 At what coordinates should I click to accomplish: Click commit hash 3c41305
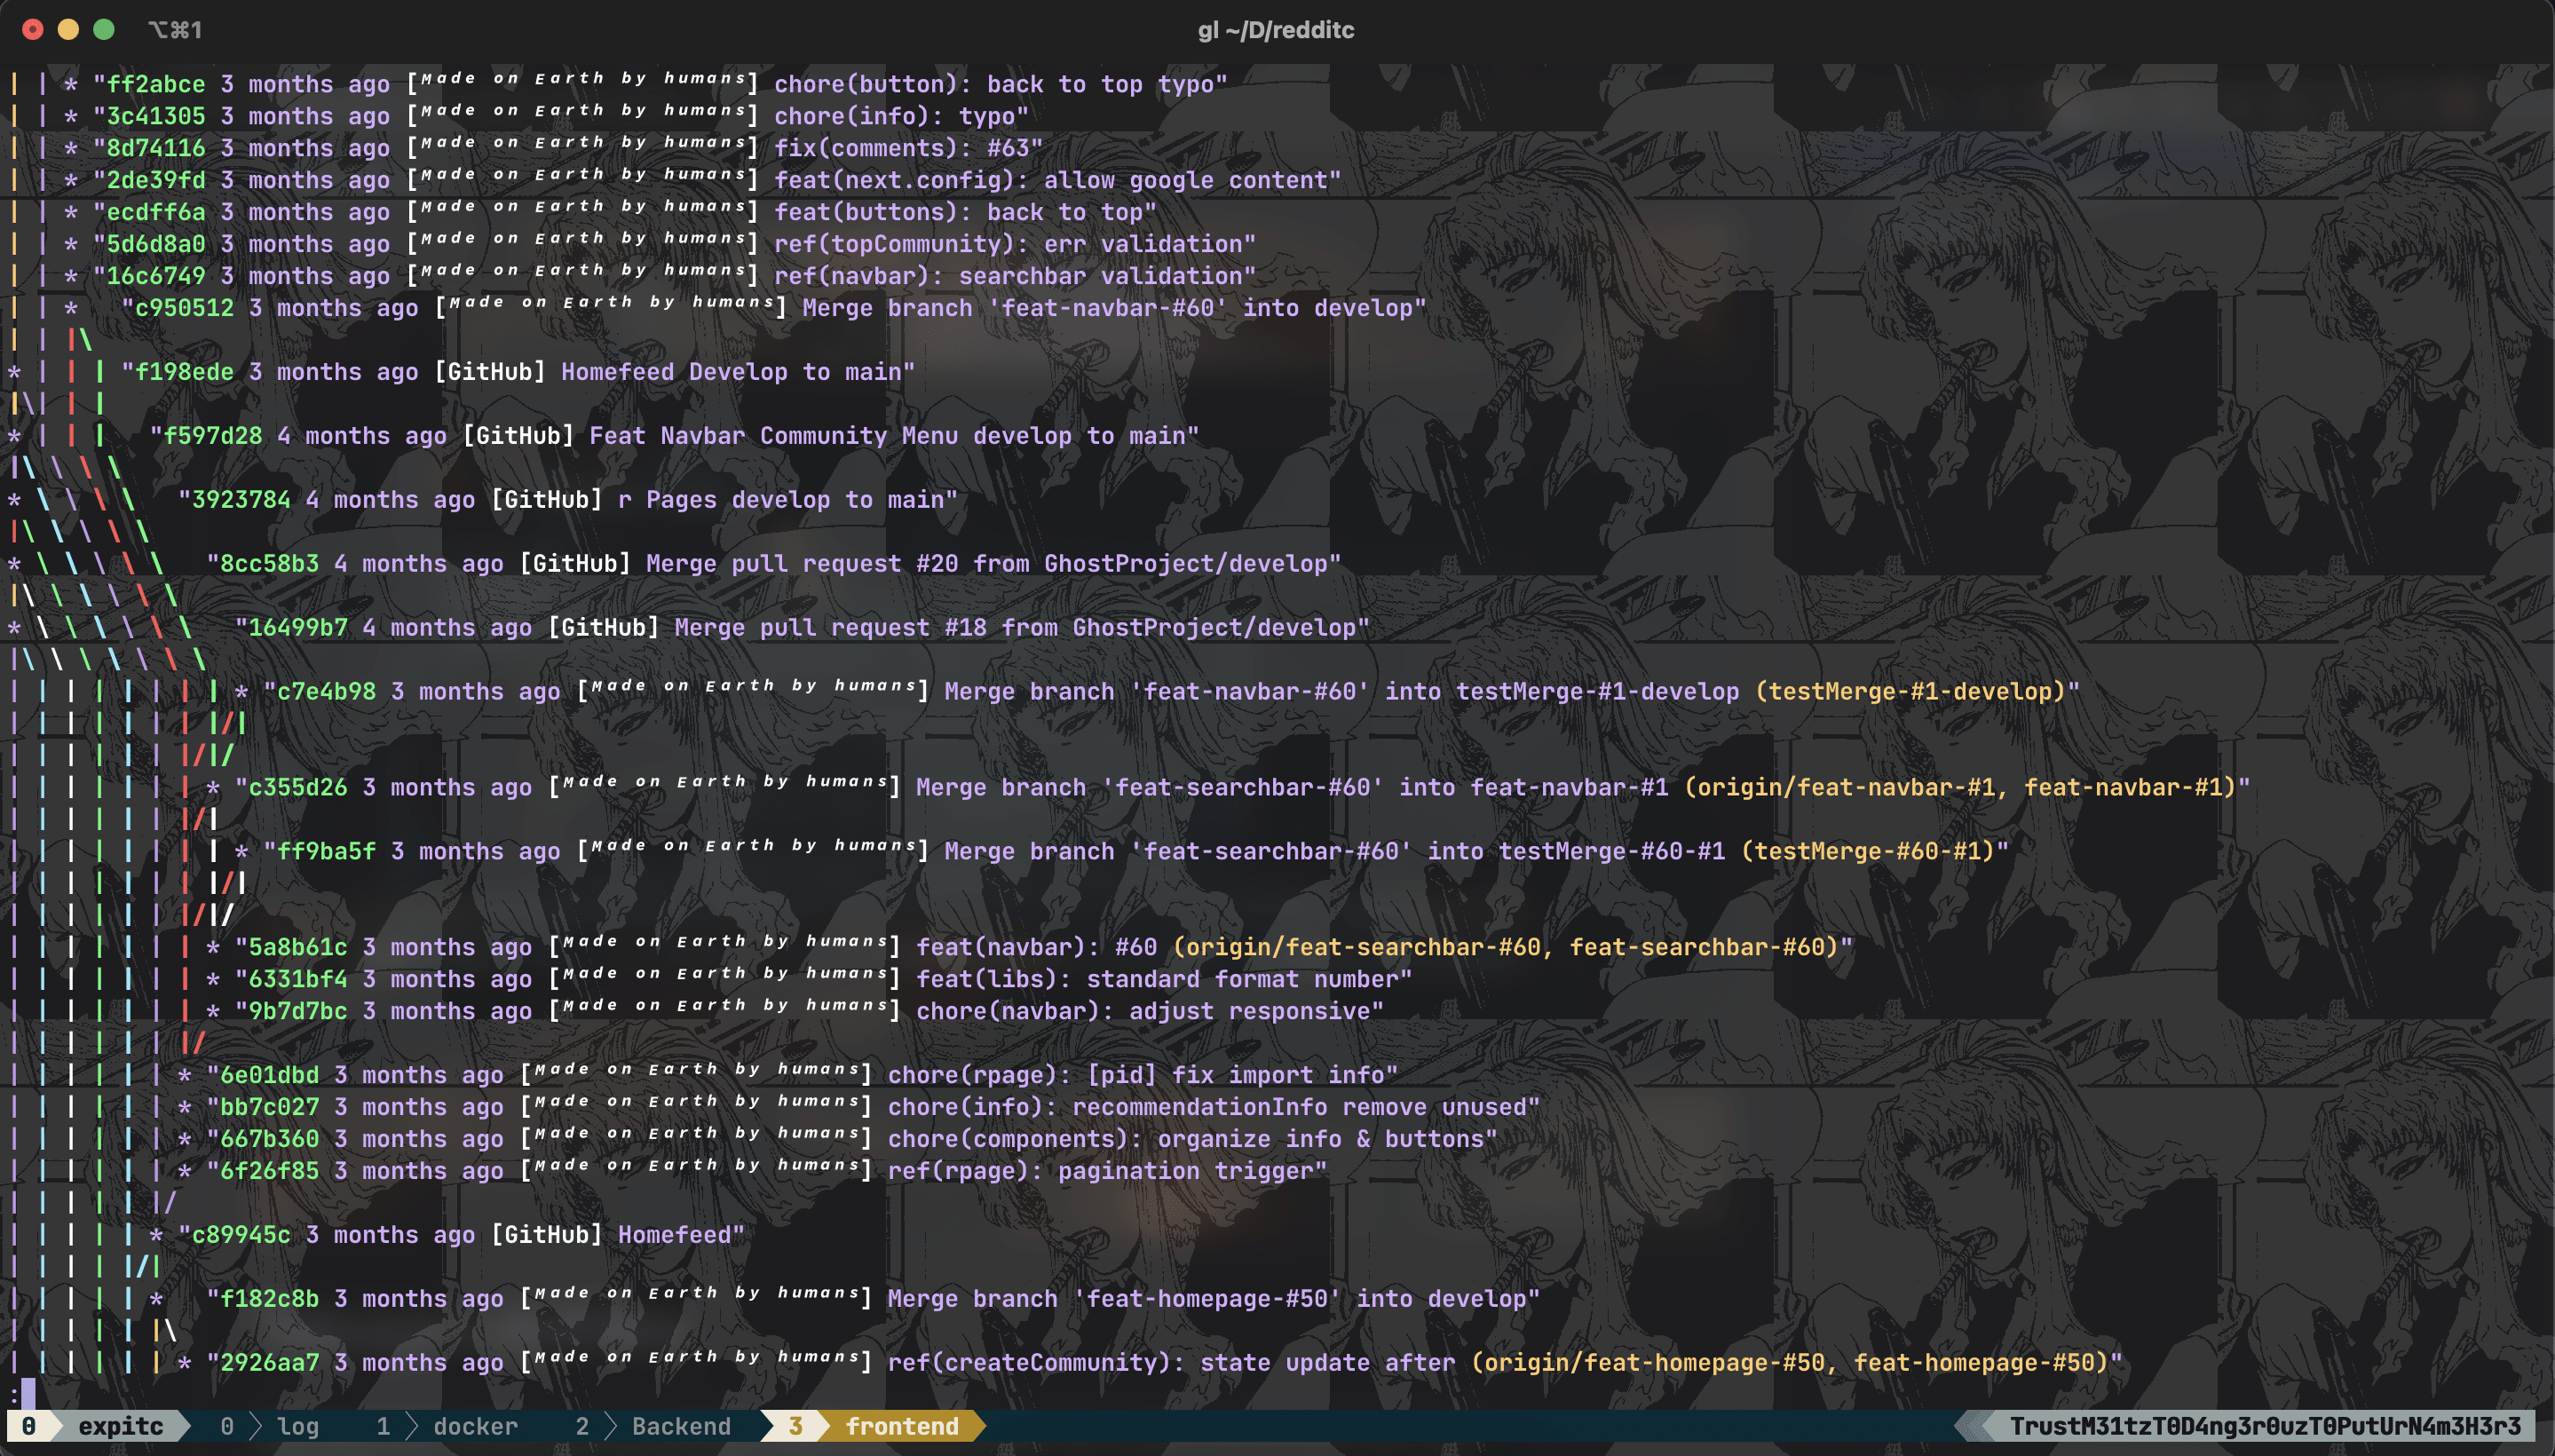pos(155,116)
